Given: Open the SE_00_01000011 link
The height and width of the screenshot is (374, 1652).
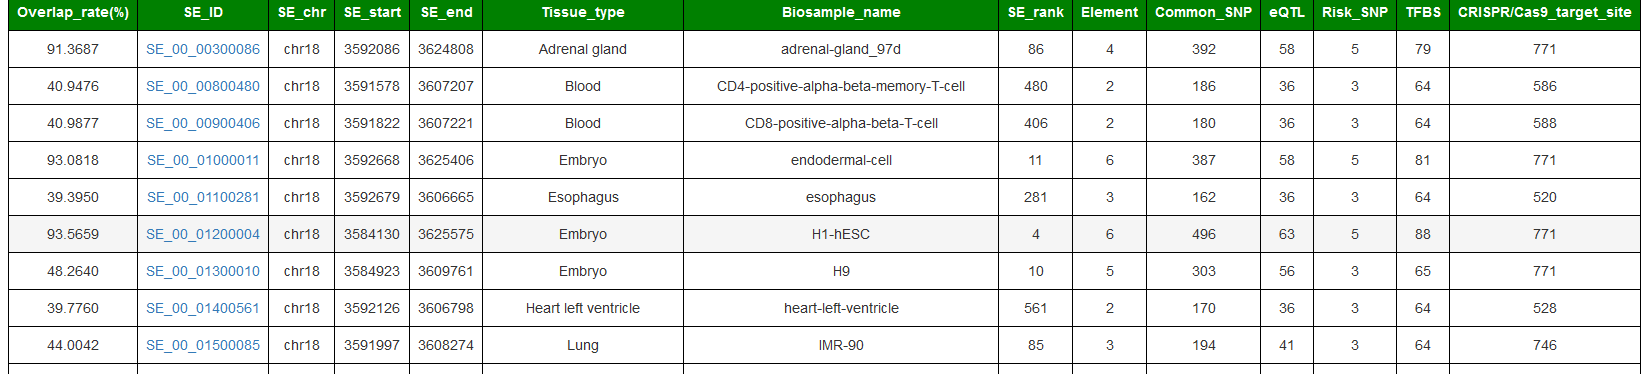Looking at the screenshot, I should point(203,160).
